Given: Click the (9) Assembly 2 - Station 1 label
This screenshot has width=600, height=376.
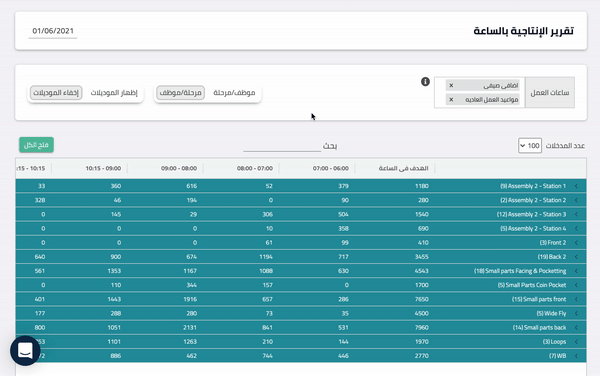Looking at the screenshot, I should coord(533,186).
